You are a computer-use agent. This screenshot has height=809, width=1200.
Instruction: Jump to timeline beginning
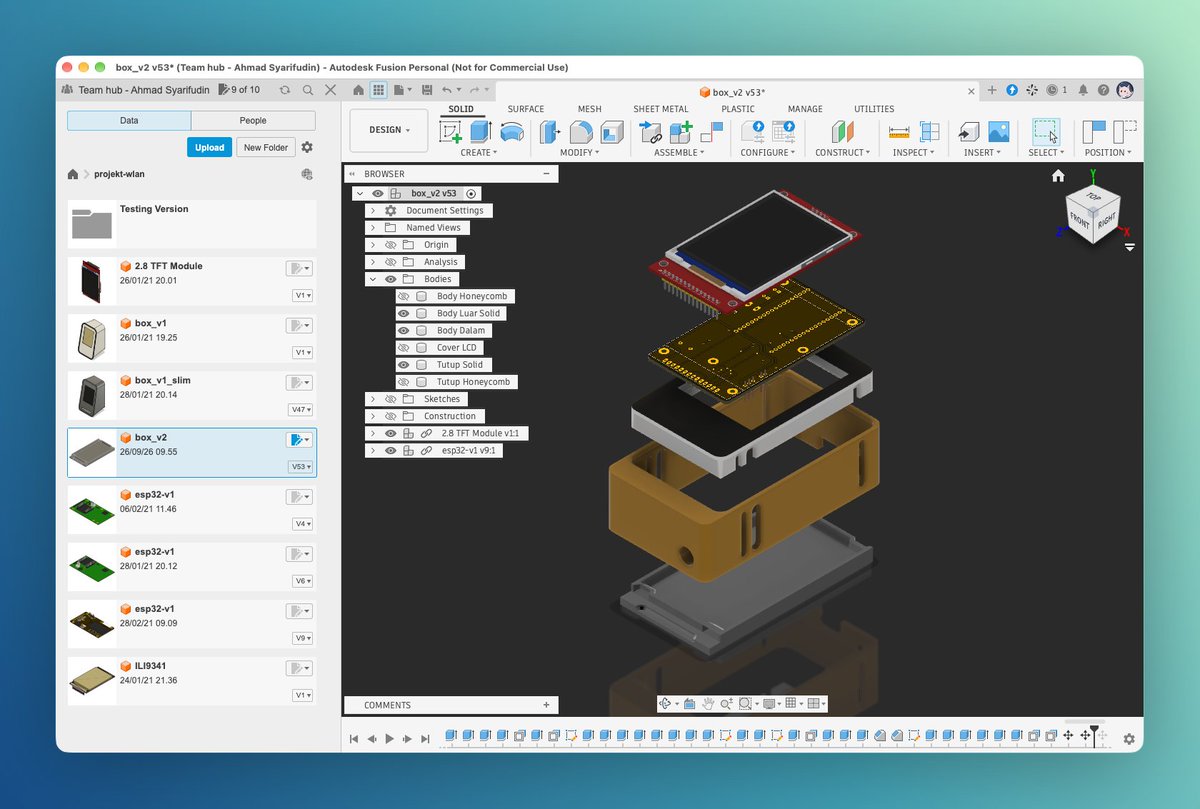[353, 739]
